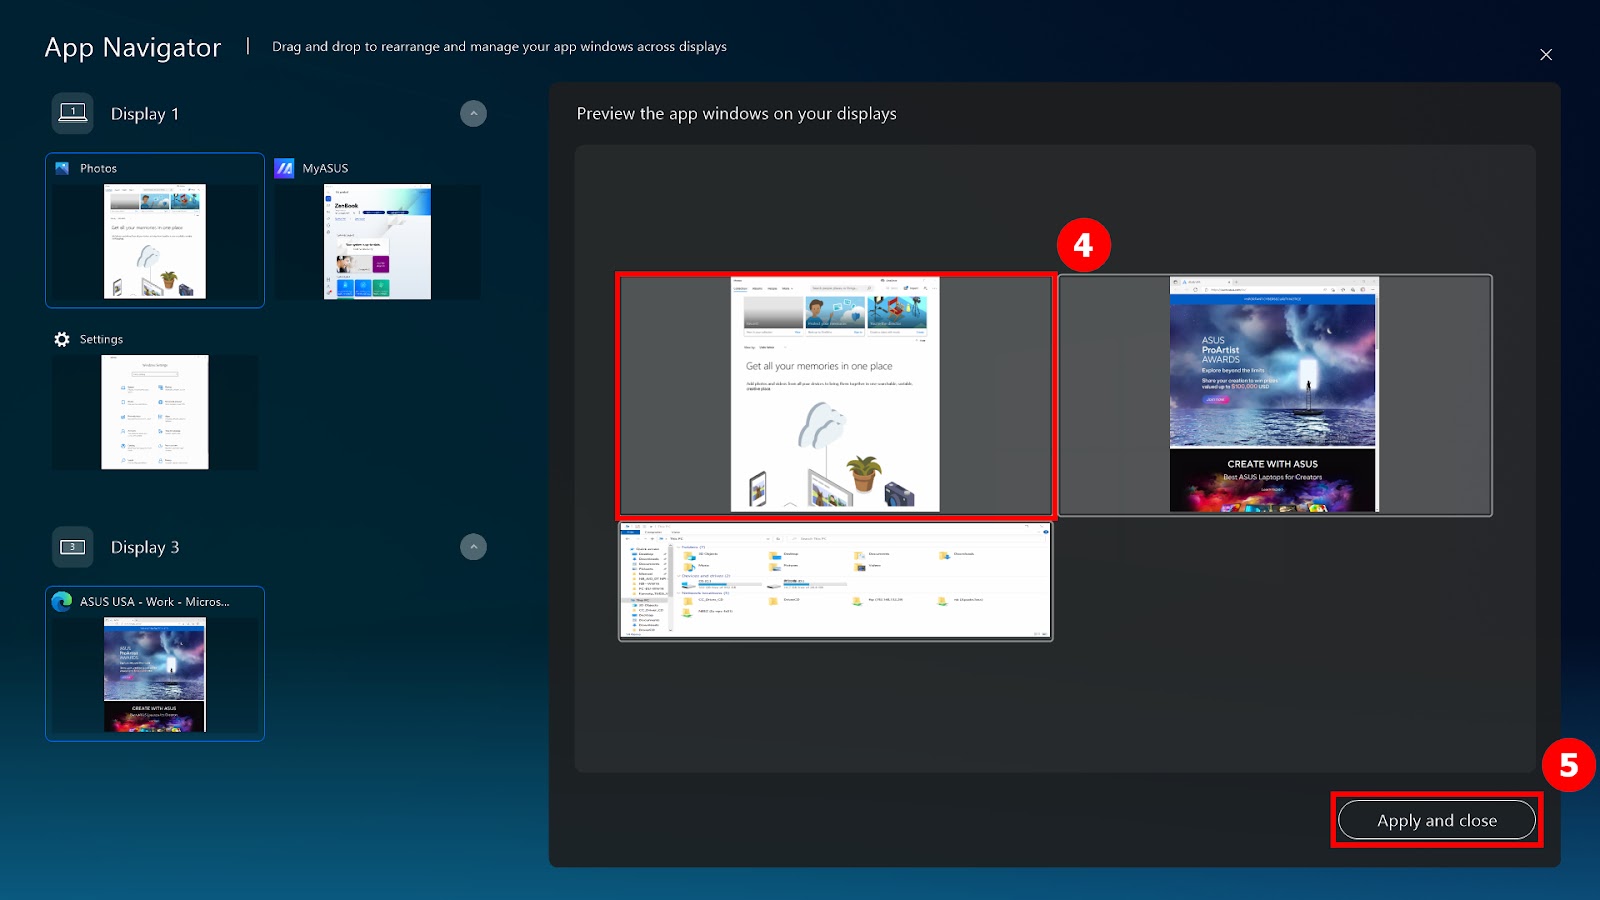Click the Photos preview in the display layout

click(x=835, y=395)
